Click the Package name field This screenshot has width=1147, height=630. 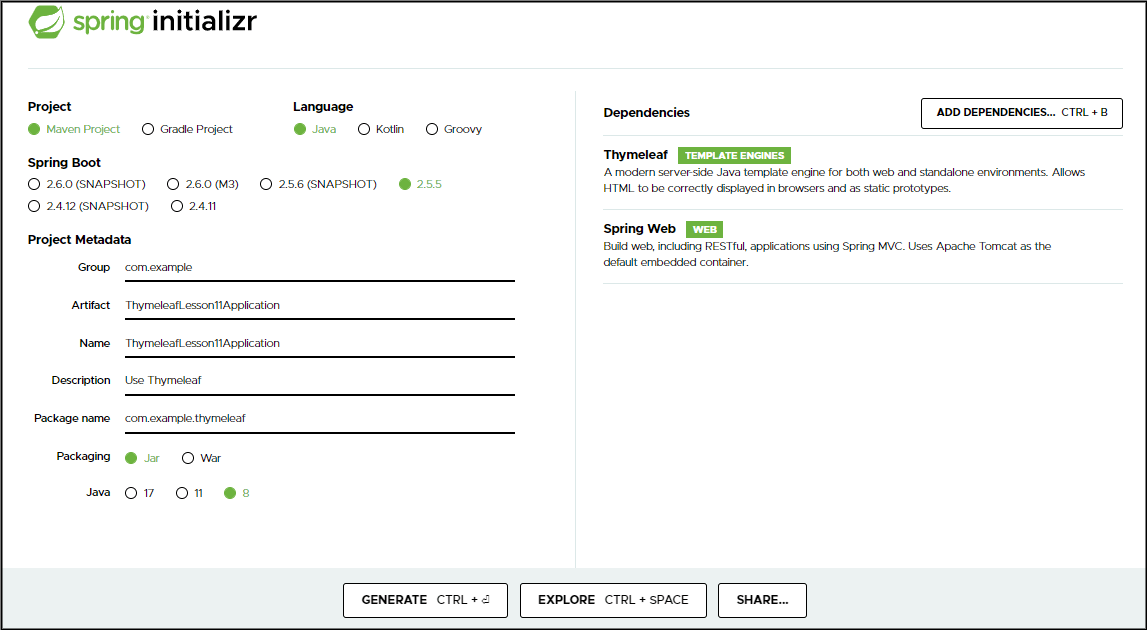coord(318,418)
